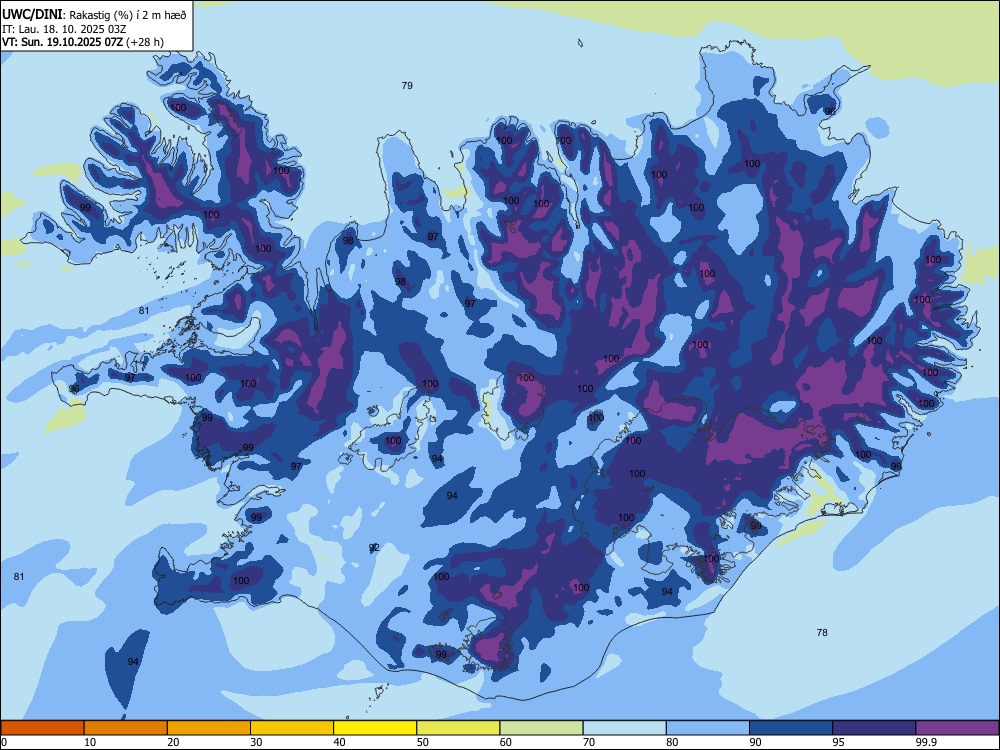
Task: Select the 'IT: Lau. 18. 10. 2025 03Z' line
Action: point(64,29)
